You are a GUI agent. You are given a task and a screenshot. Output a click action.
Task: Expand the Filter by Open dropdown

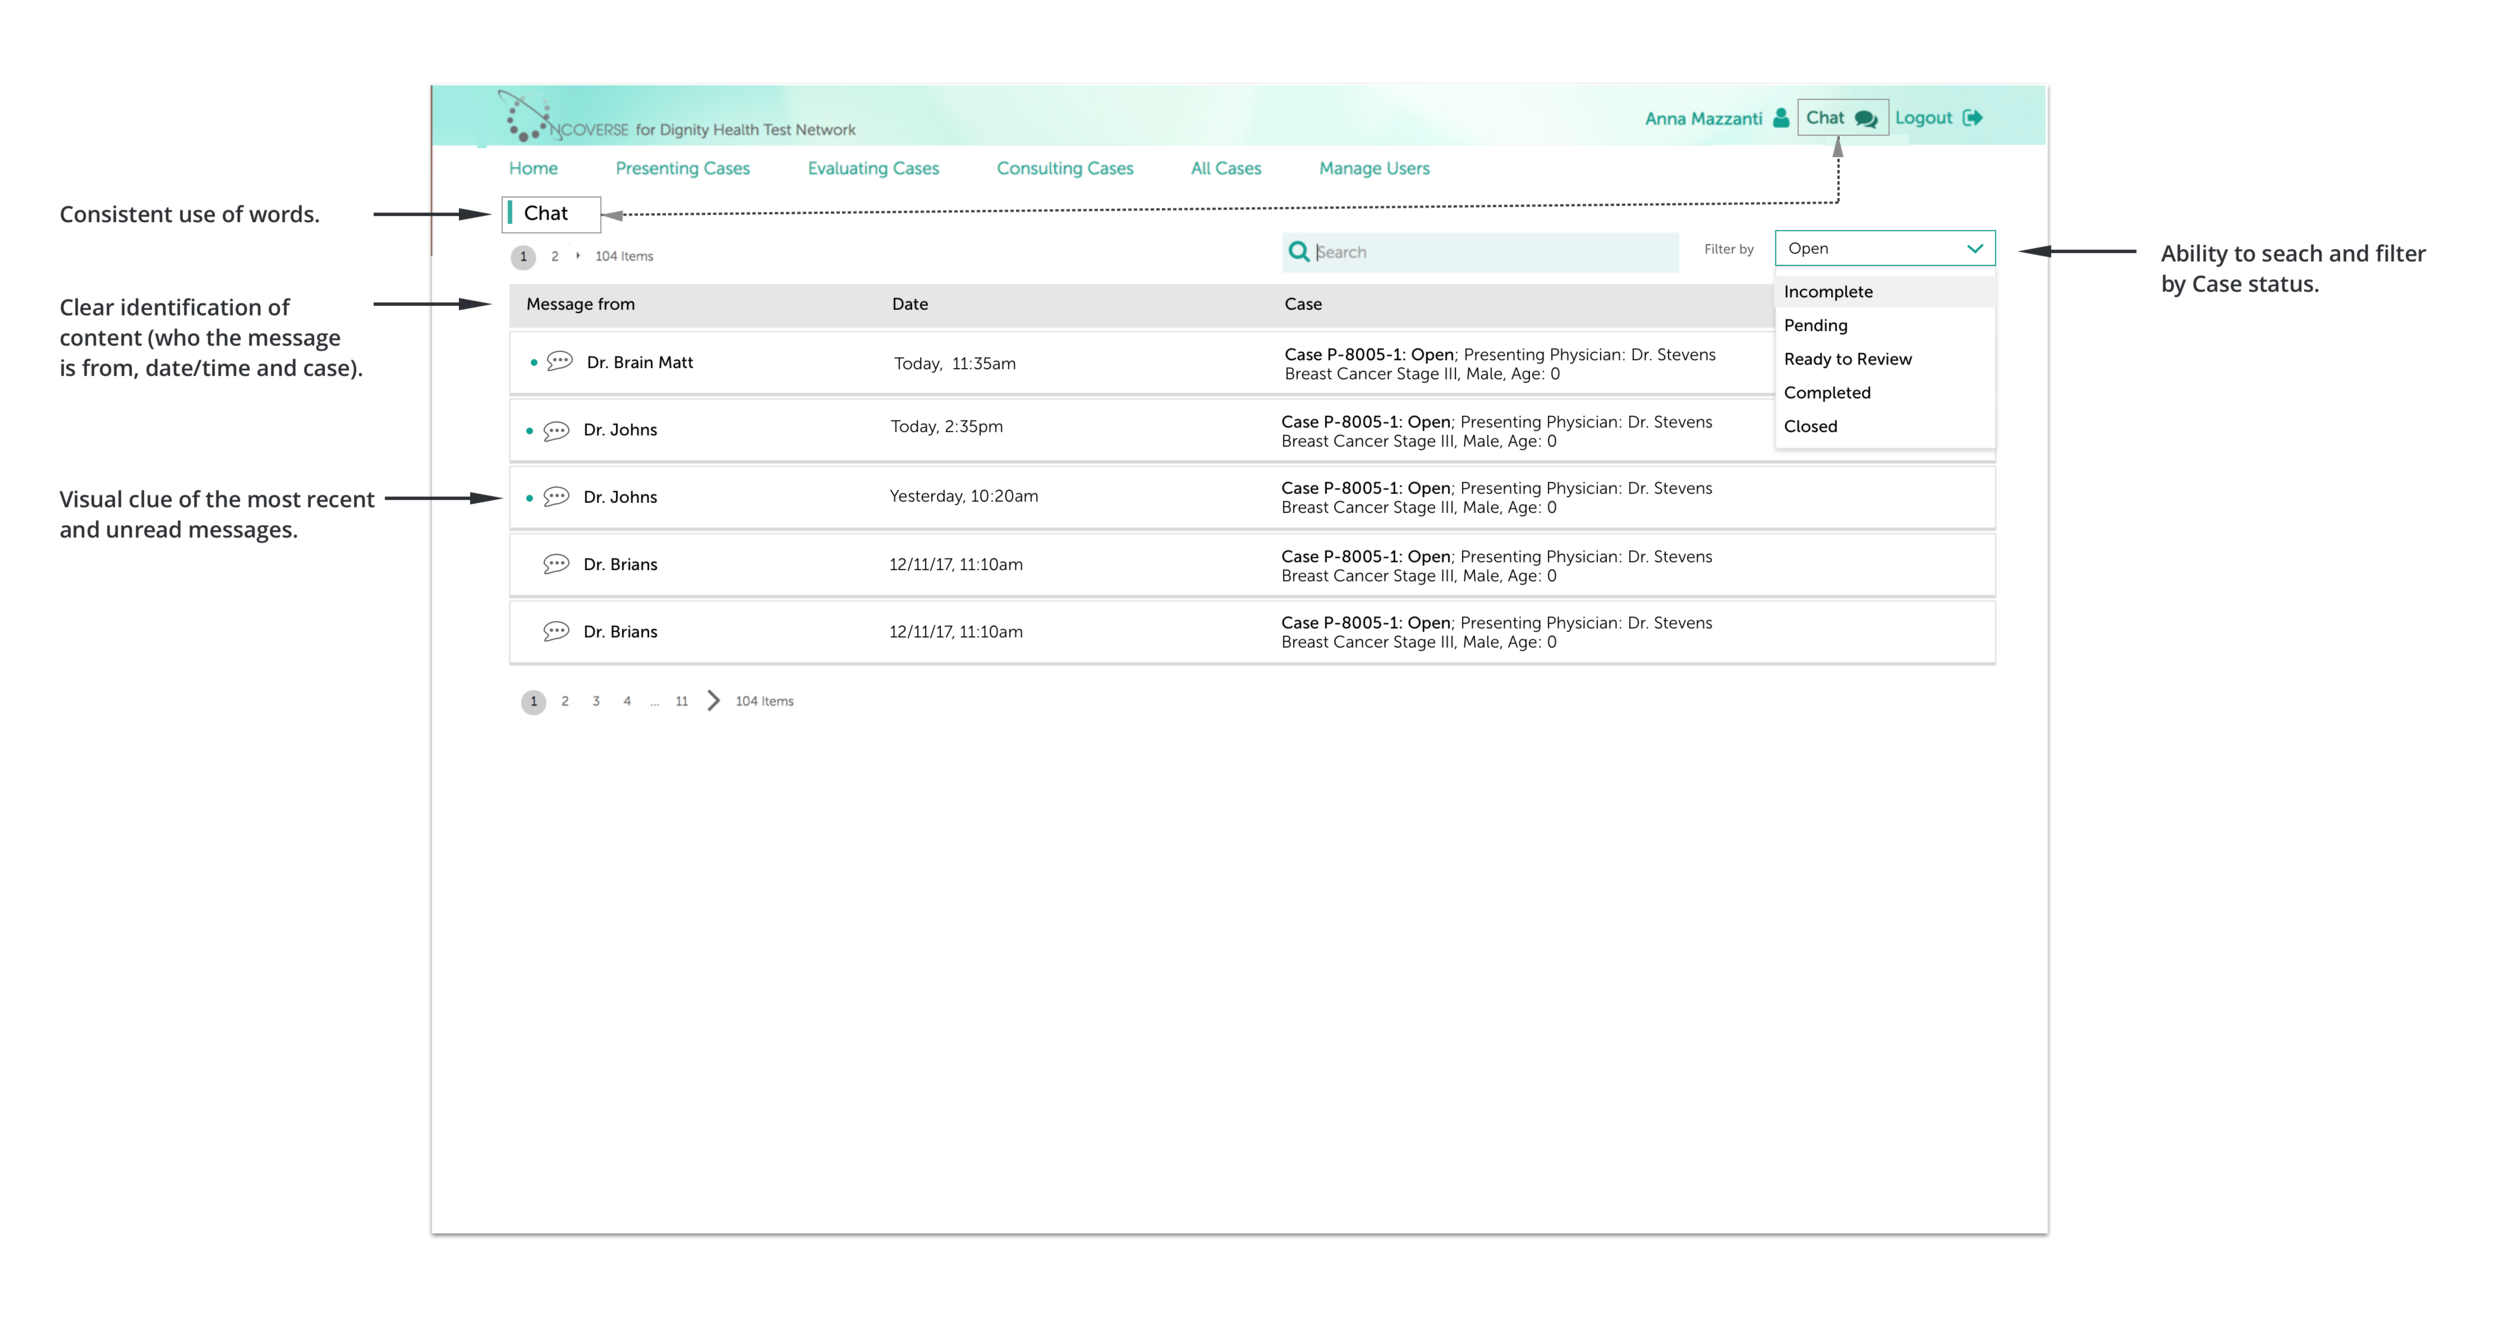point(1884,248)
